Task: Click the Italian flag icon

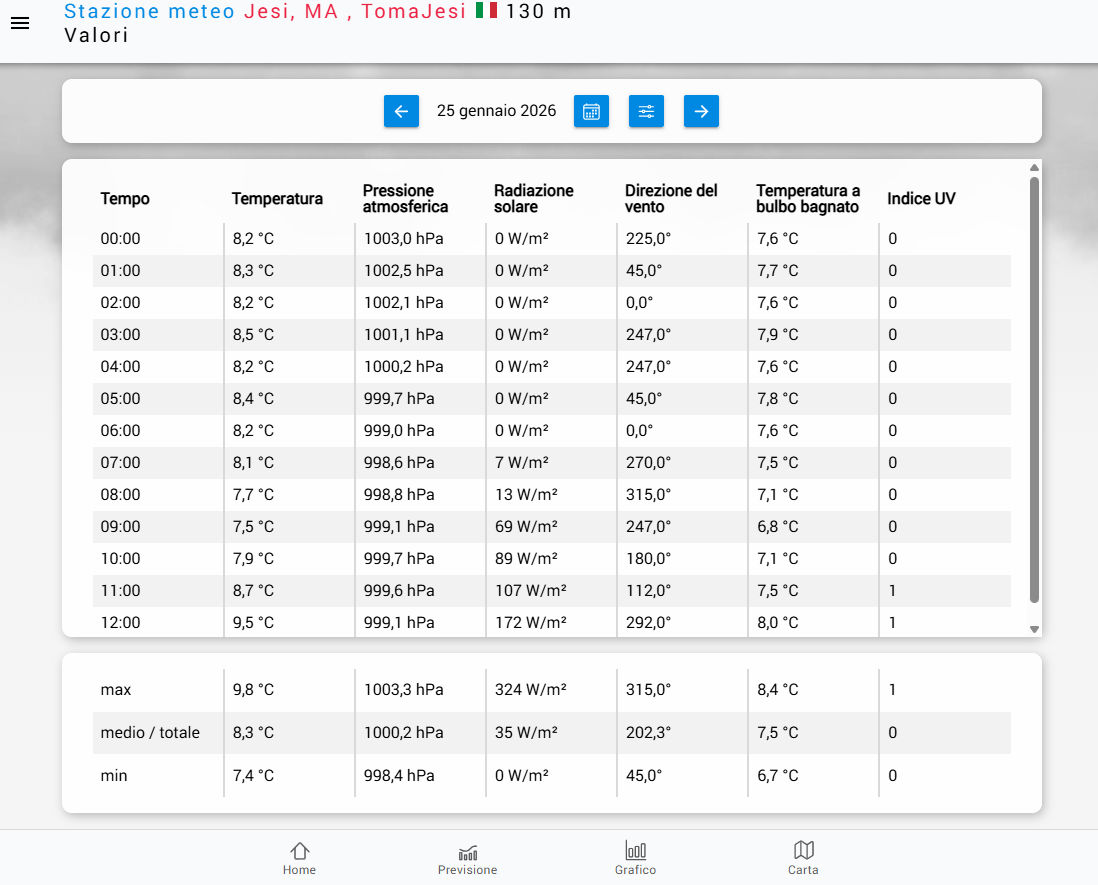Action: point(486,11)
